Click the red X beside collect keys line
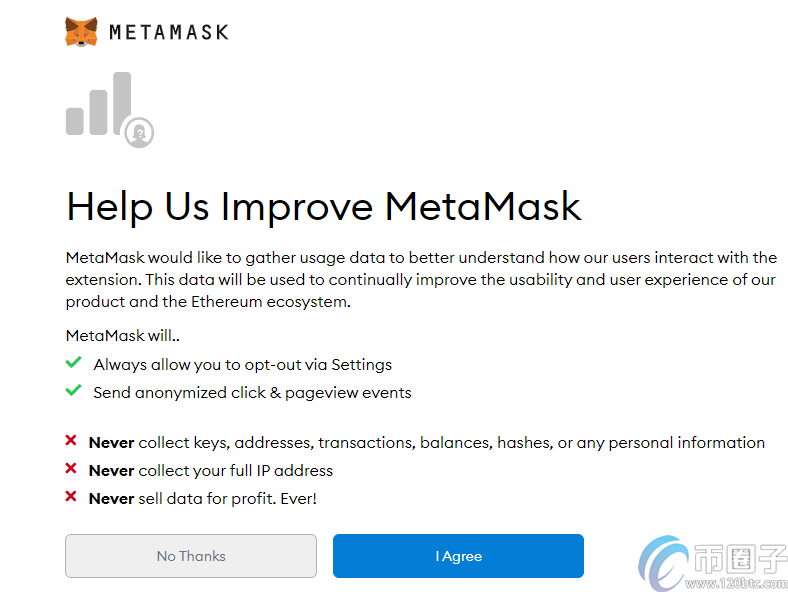788x592 pixels. 71,441
